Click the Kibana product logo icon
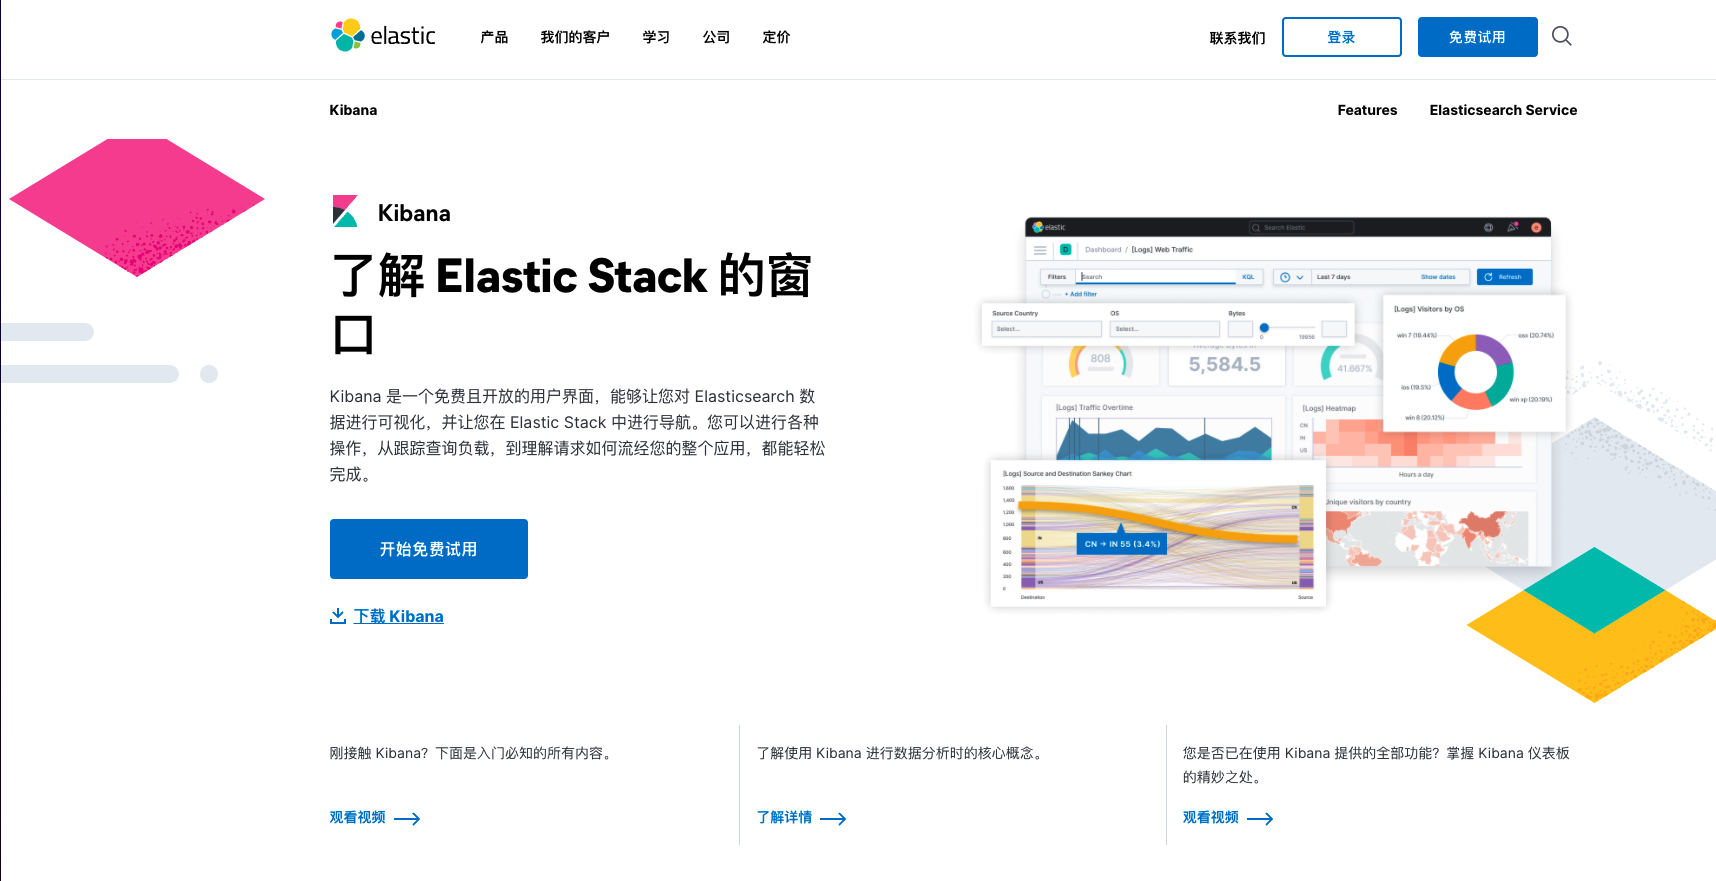The width and height of the screenshot is (1716, 881). [345, 212]
